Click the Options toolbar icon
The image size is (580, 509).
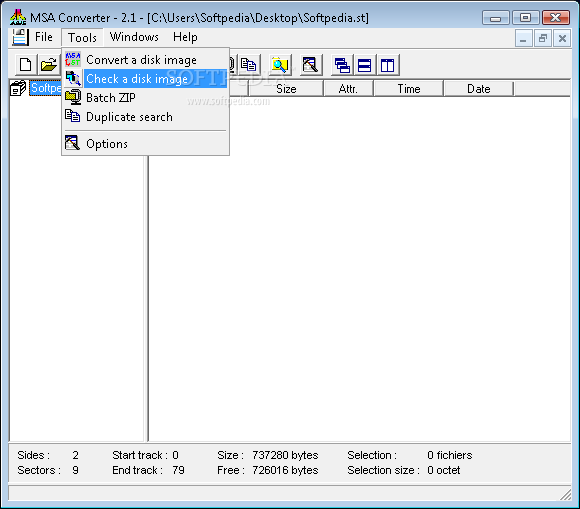311,65
